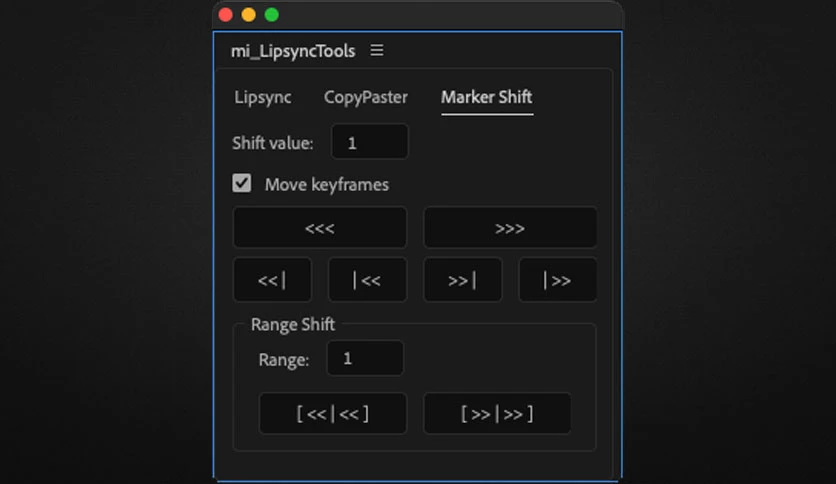The height and width of the screenshot is (484, 836).
Task: Select the Marker Shift tab
Action: (x=486, y=97)
